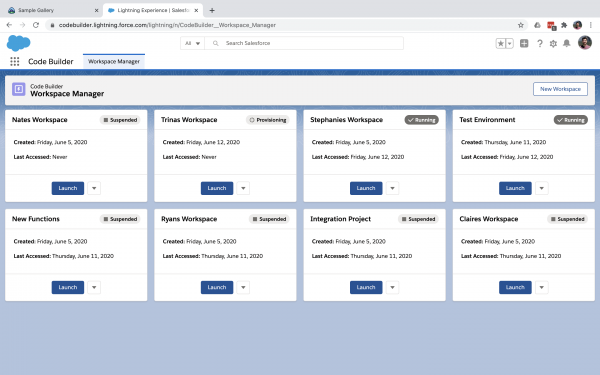The image size is (600, 375).
Task: Click the New Workspace button
Action: point(560,89)
